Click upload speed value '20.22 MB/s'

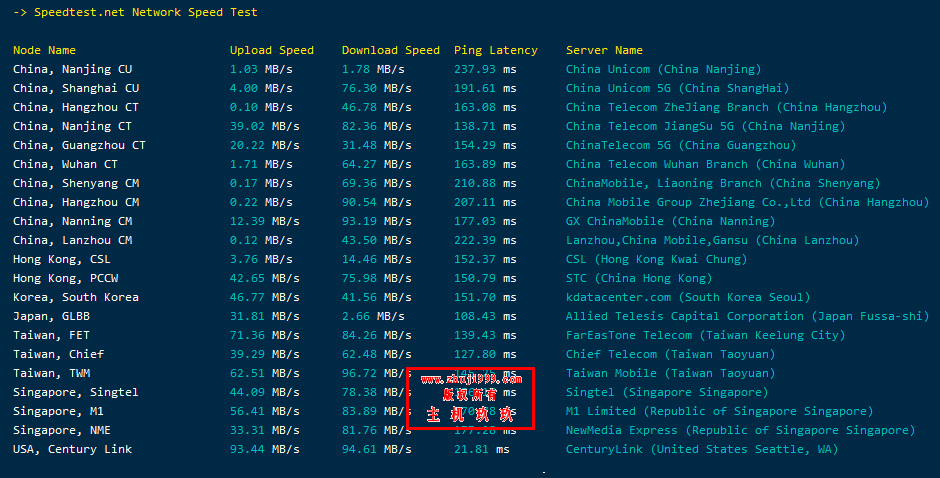click(265, 146)
